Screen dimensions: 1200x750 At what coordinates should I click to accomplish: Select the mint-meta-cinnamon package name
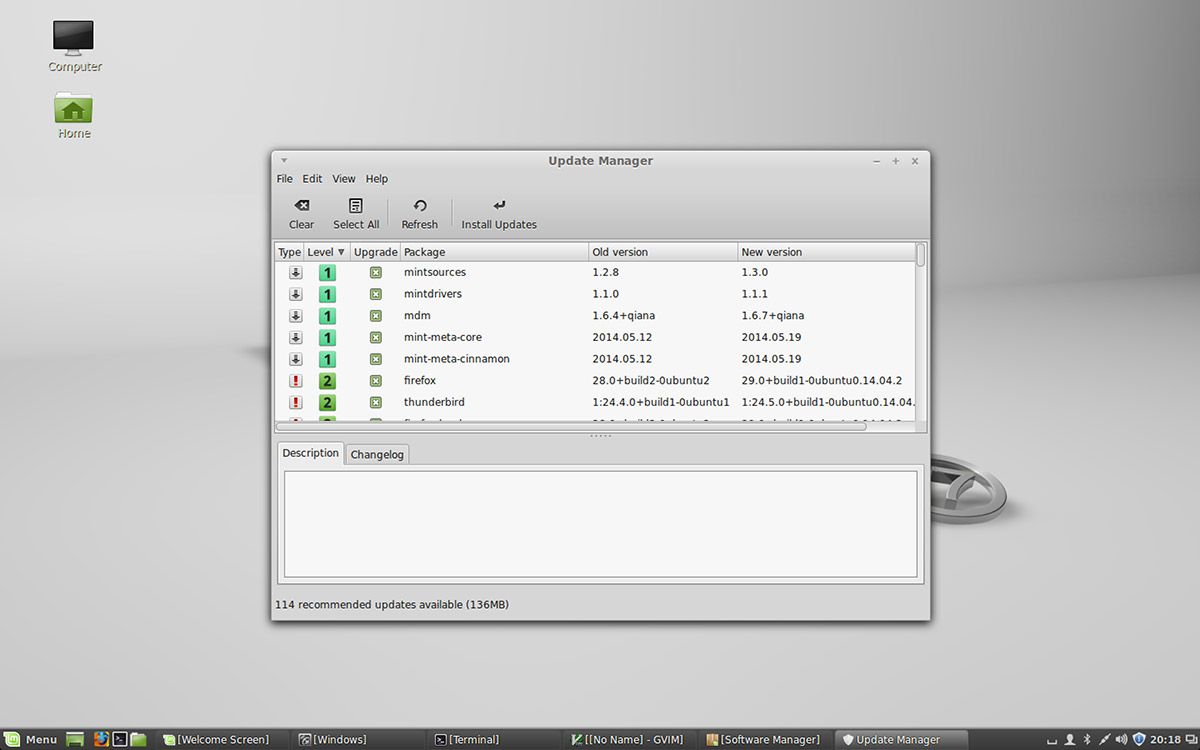point(457,359)
